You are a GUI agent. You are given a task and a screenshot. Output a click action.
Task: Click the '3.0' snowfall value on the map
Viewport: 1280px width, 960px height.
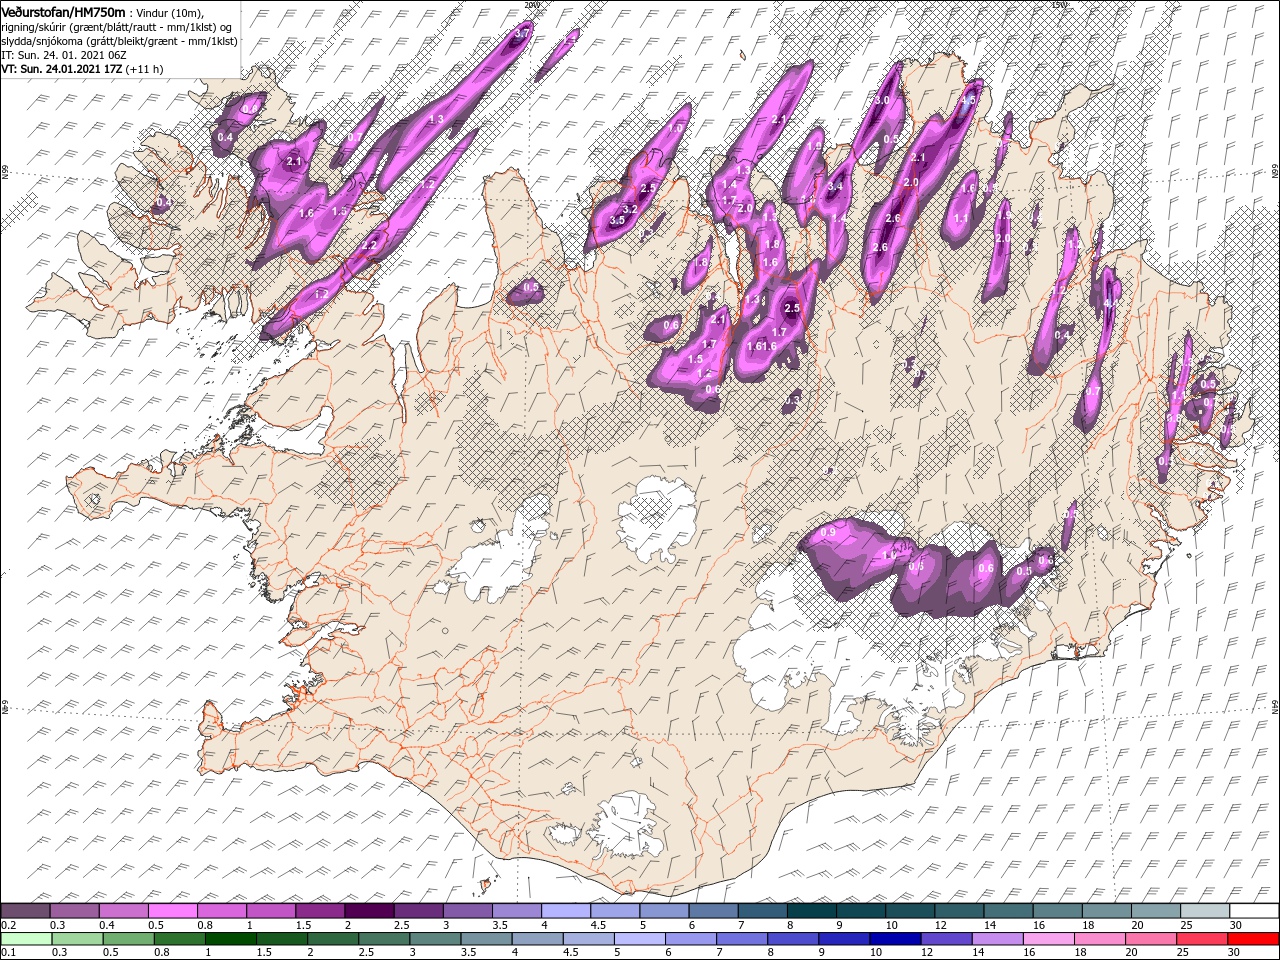tap(882, 101)
